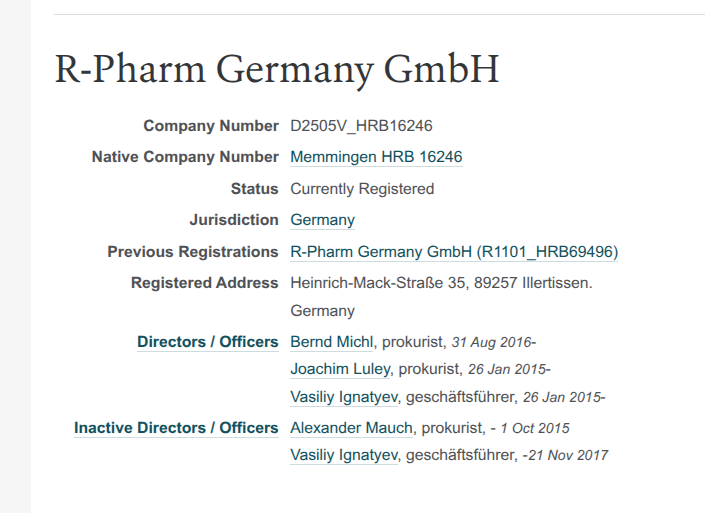
Task: Click the Jurisdiction field label
Action: (x=233, y=220)
